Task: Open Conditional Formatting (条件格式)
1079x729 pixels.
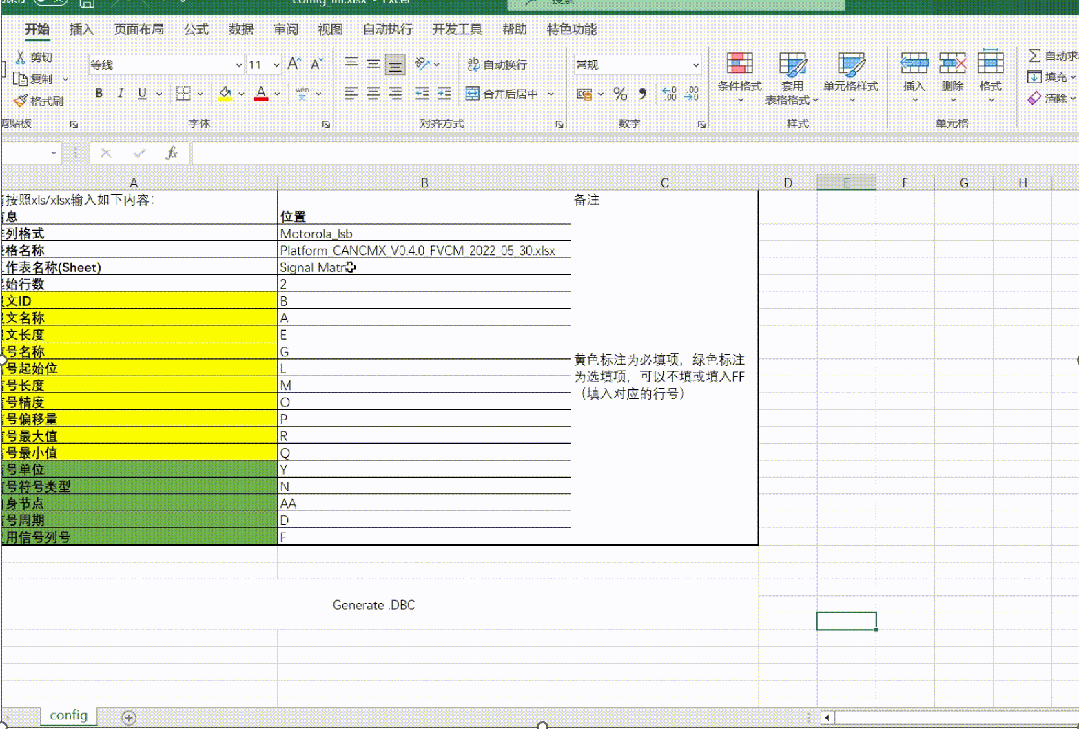Action: (740, 78)
